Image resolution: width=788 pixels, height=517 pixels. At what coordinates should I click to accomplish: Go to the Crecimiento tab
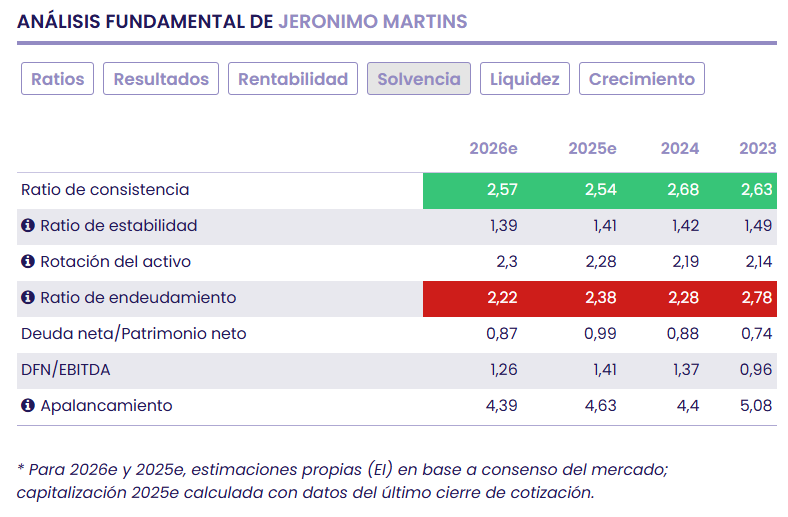(642, 79)
